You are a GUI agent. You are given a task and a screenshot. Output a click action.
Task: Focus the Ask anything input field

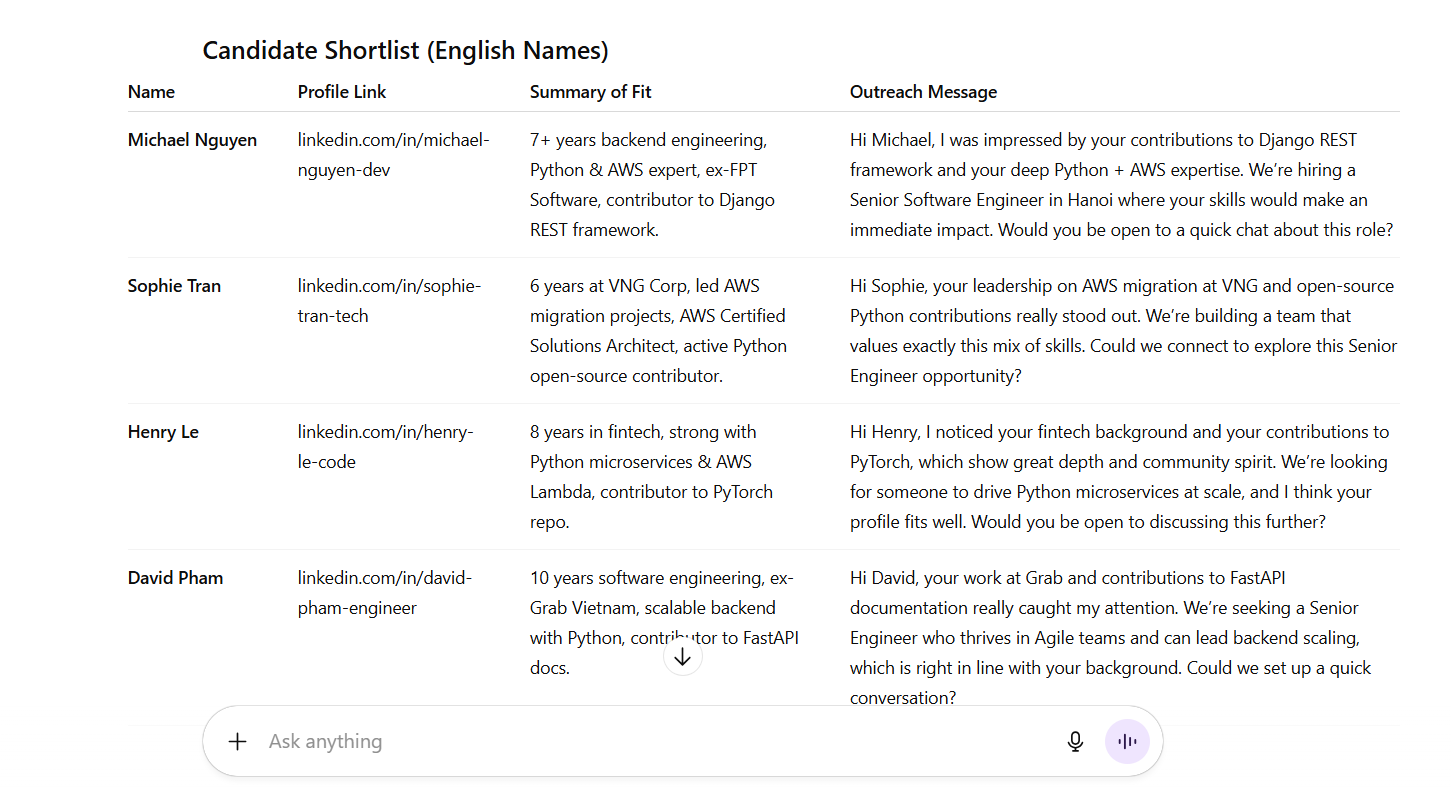coord(650,741)
